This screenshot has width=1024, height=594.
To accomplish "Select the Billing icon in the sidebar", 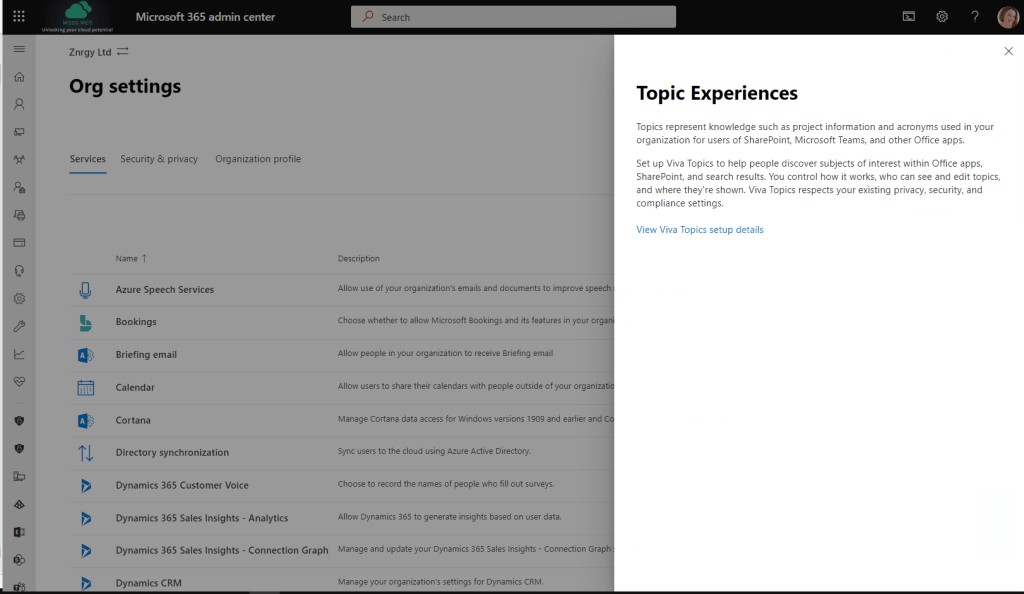I will pos(18,242).
